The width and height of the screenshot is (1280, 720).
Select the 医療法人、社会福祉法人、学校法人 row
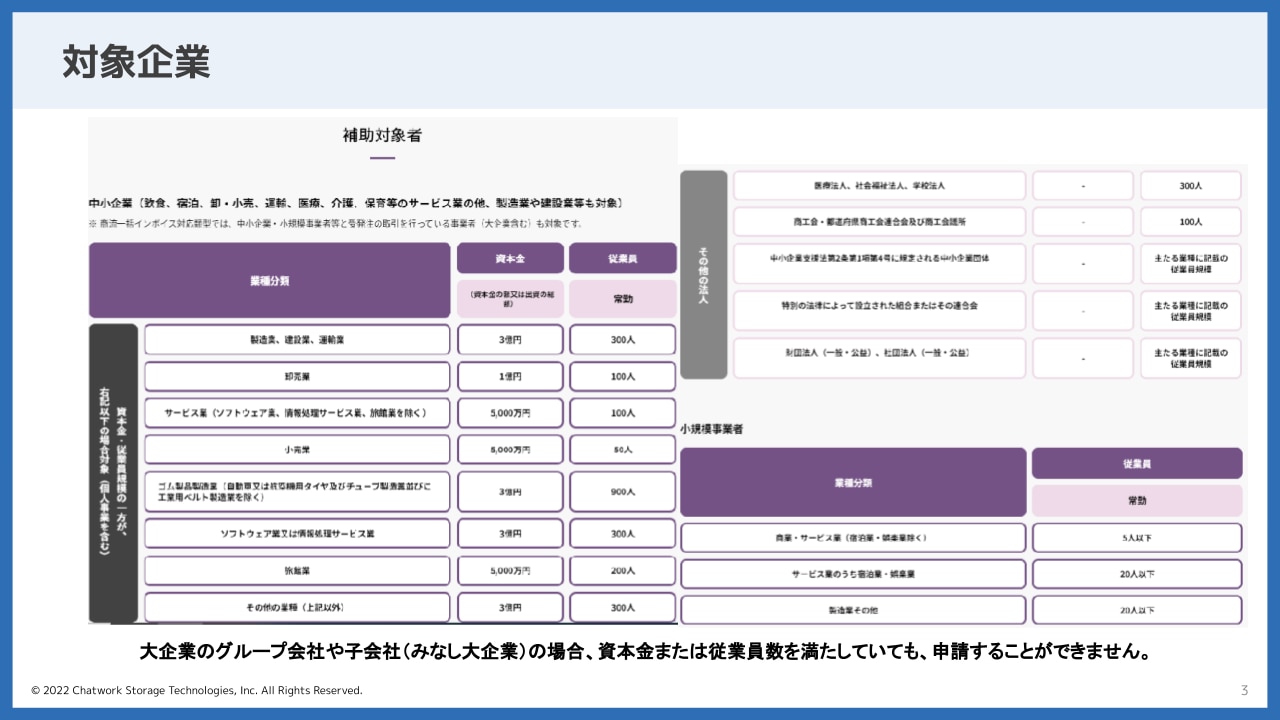[880, 186]
